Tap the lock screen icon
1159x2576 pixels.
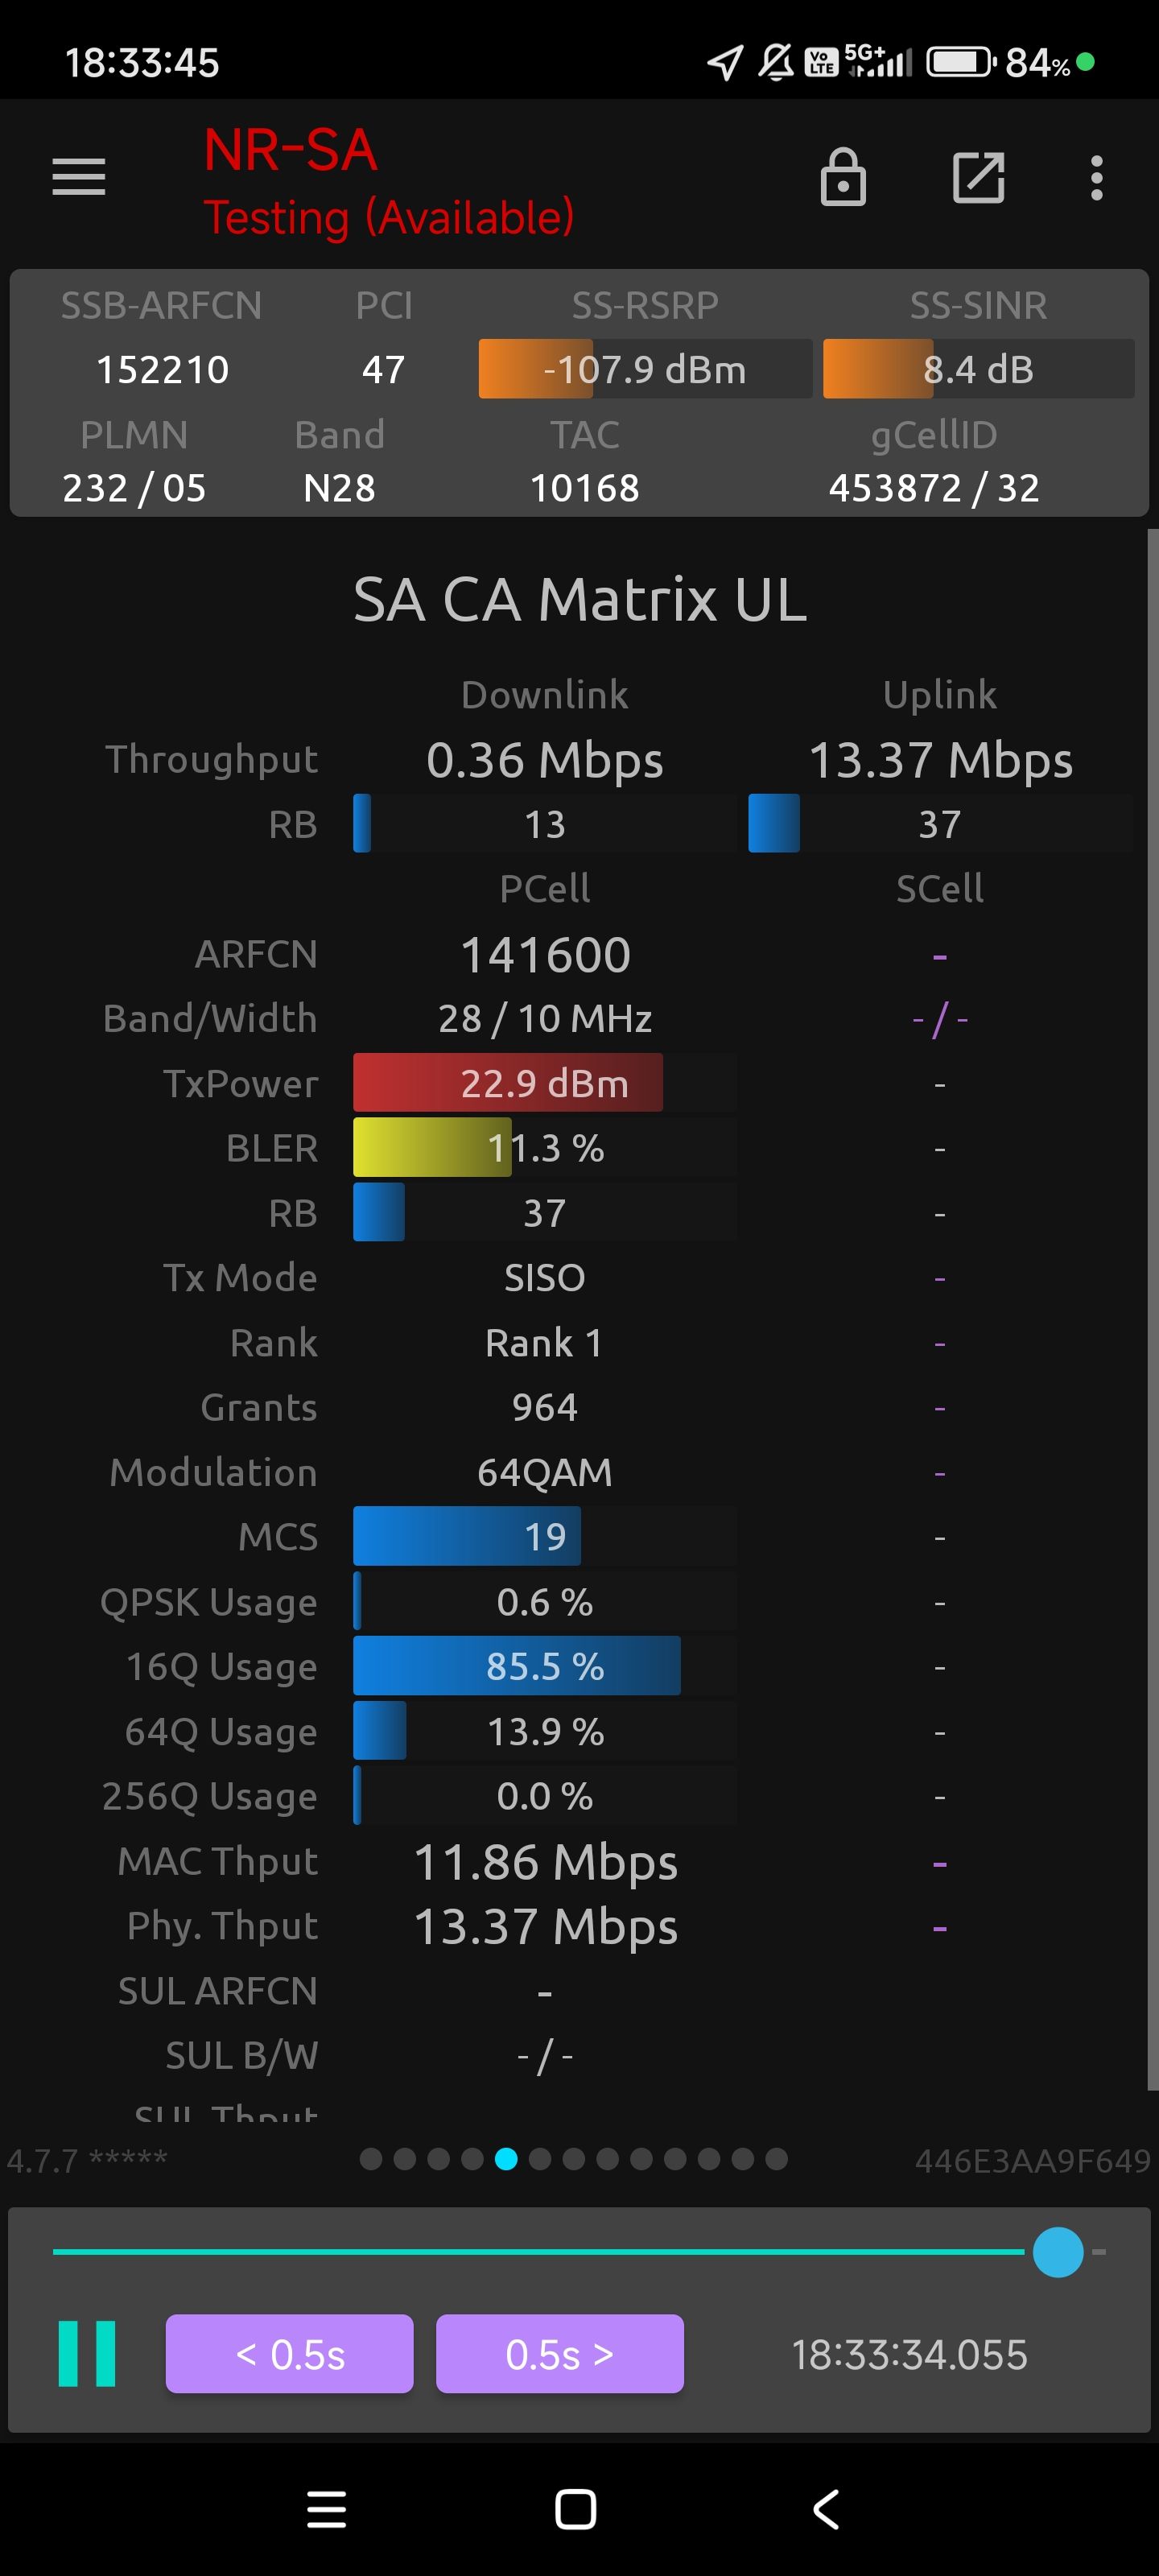[x=843, y=177]
